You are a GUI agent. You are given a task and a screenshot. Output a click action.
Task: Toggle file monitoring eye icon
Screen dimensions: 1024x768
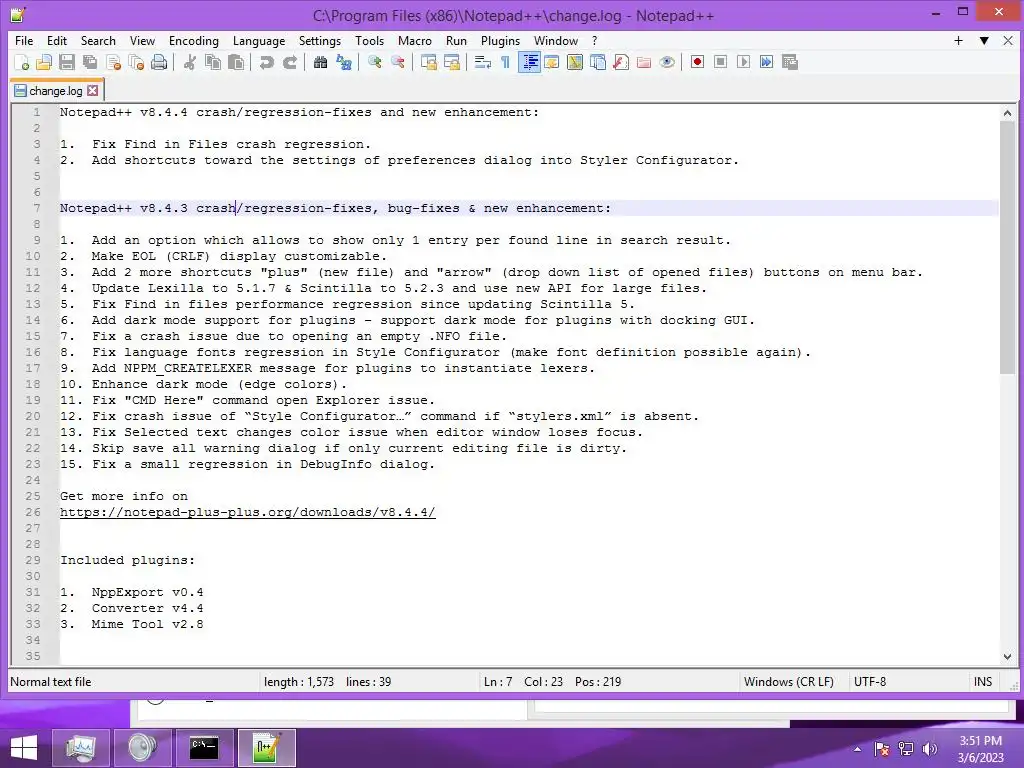tap(667, 62)
